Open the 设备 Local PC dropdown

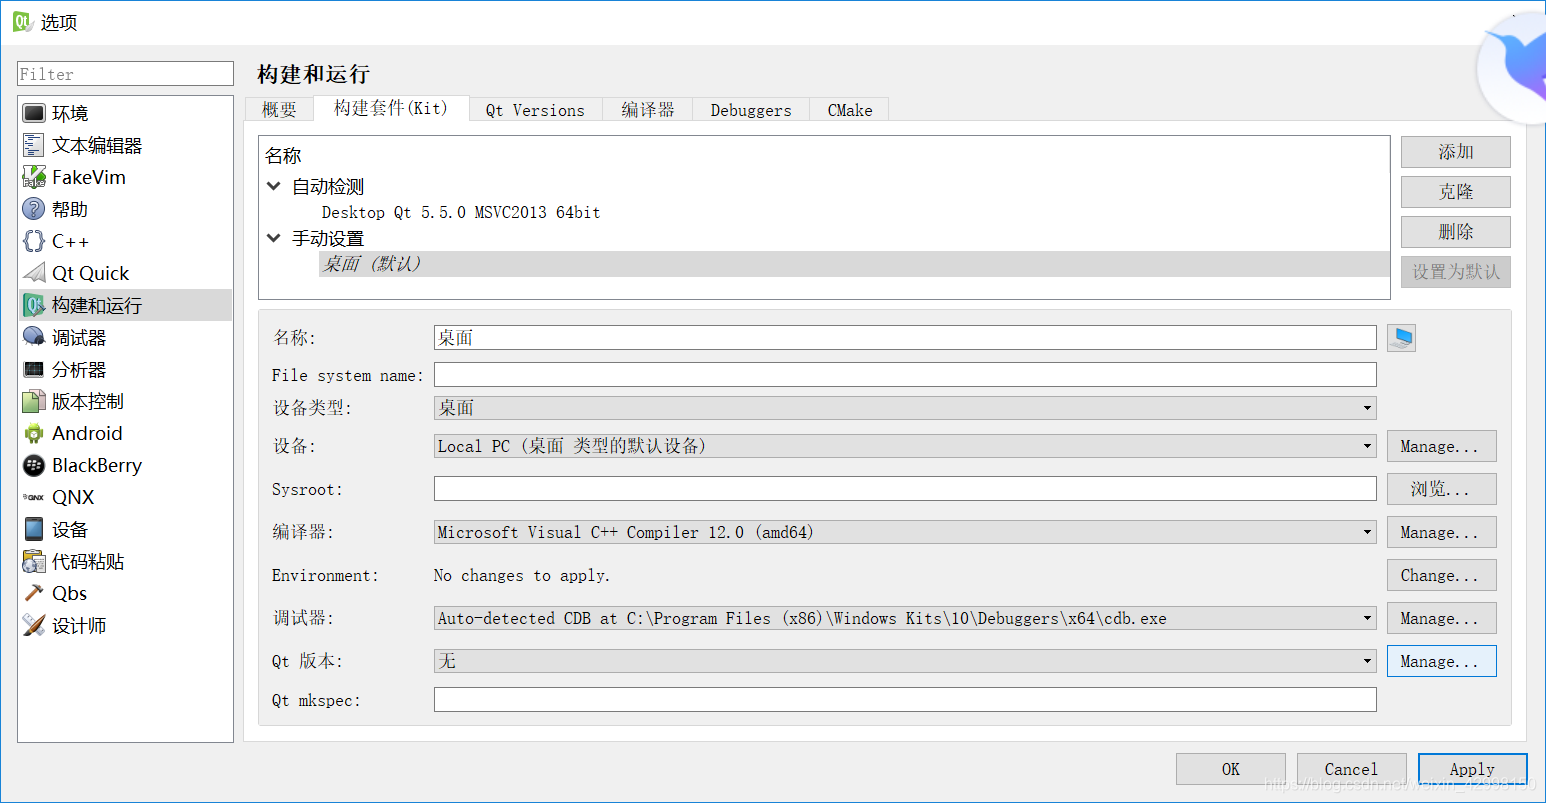coord(905,446)
